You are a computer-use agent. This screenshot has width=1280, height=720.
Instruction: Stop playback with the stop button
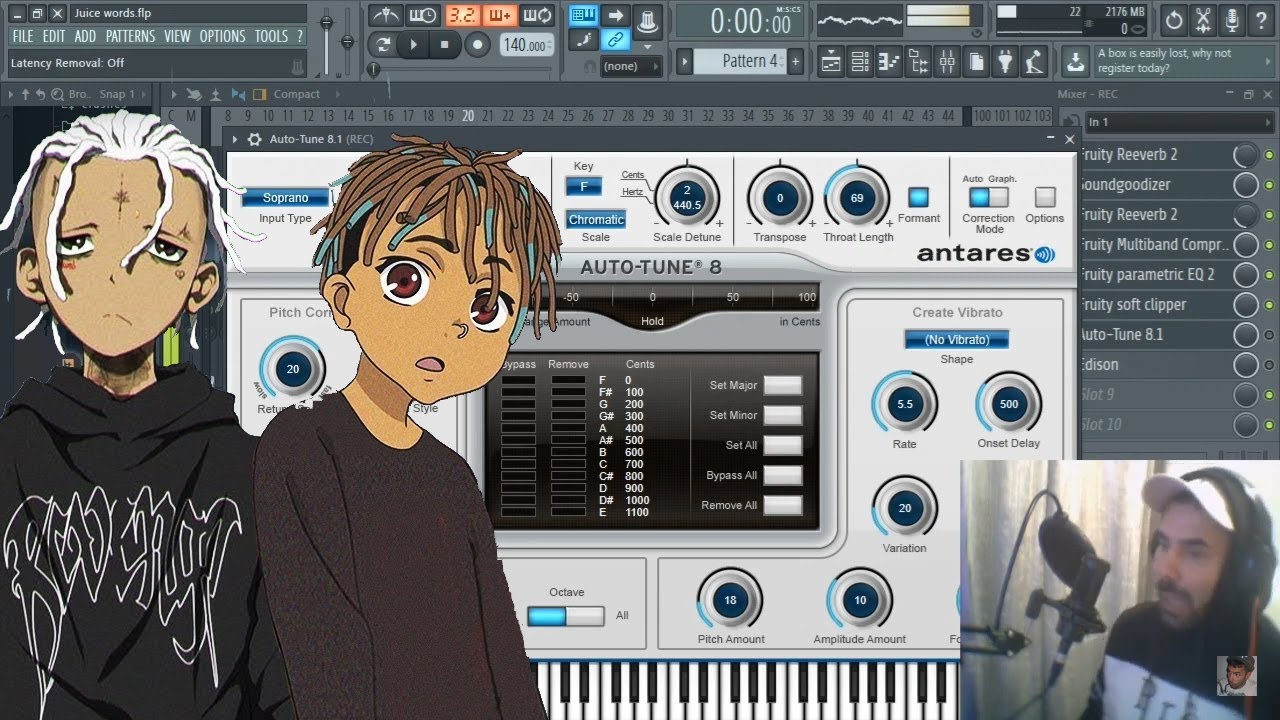(x=445, y=45)
